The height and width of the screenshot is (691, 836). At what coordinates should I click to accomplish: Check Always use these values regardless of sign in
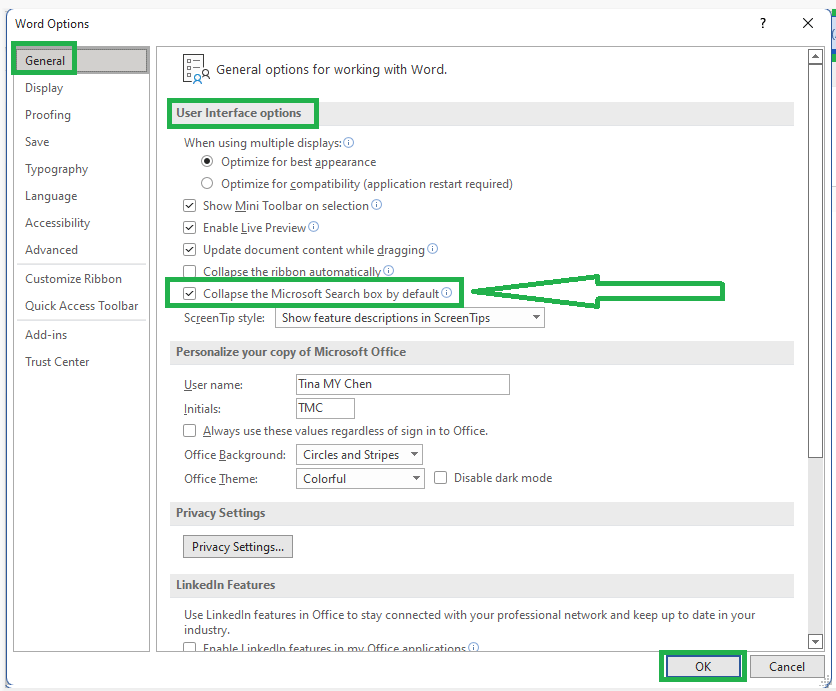click(x=190, y=430)
